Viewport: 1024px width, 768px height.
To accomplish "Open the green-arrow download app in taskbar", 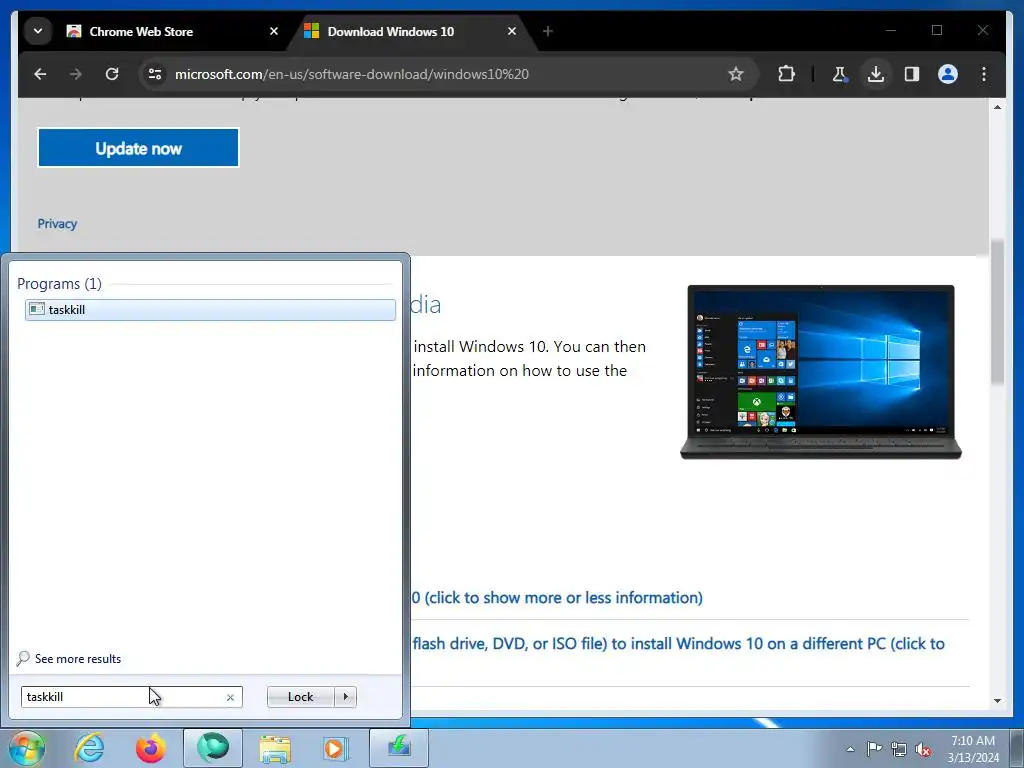I will pyautogui.click(x=399, y=748).
